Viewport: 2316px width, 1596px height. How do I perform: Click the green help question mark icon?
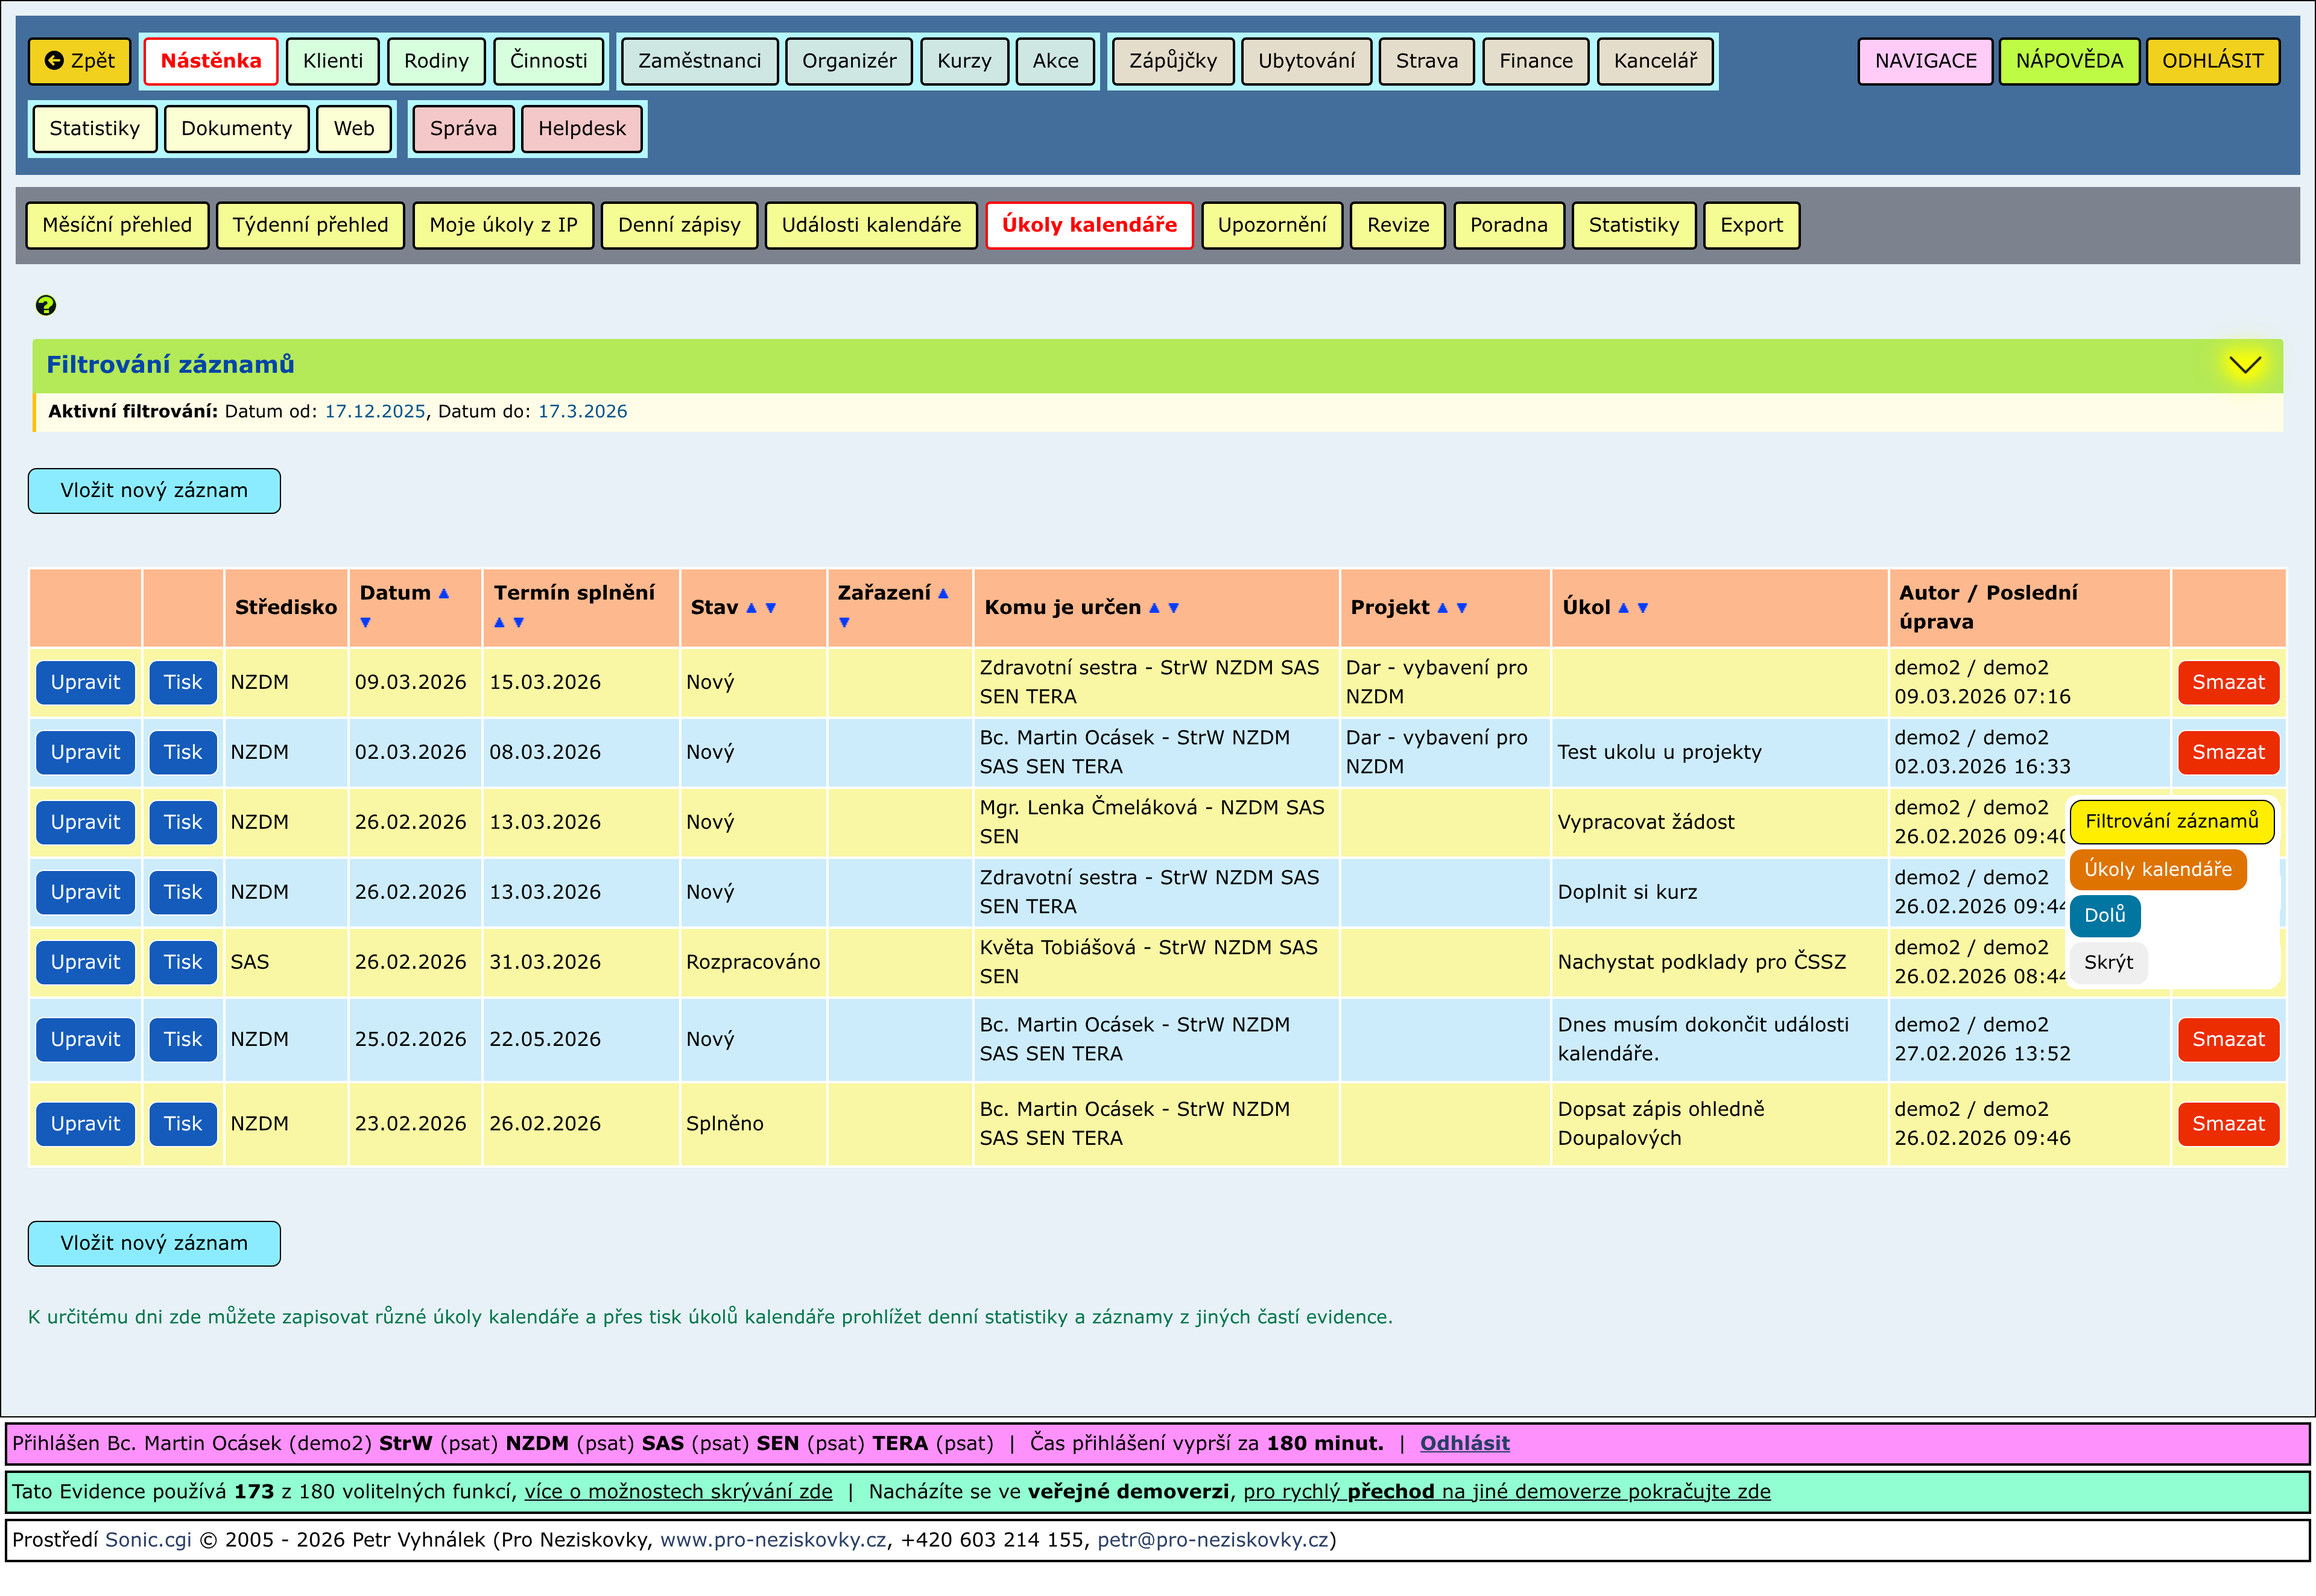[x=46, y=305]
